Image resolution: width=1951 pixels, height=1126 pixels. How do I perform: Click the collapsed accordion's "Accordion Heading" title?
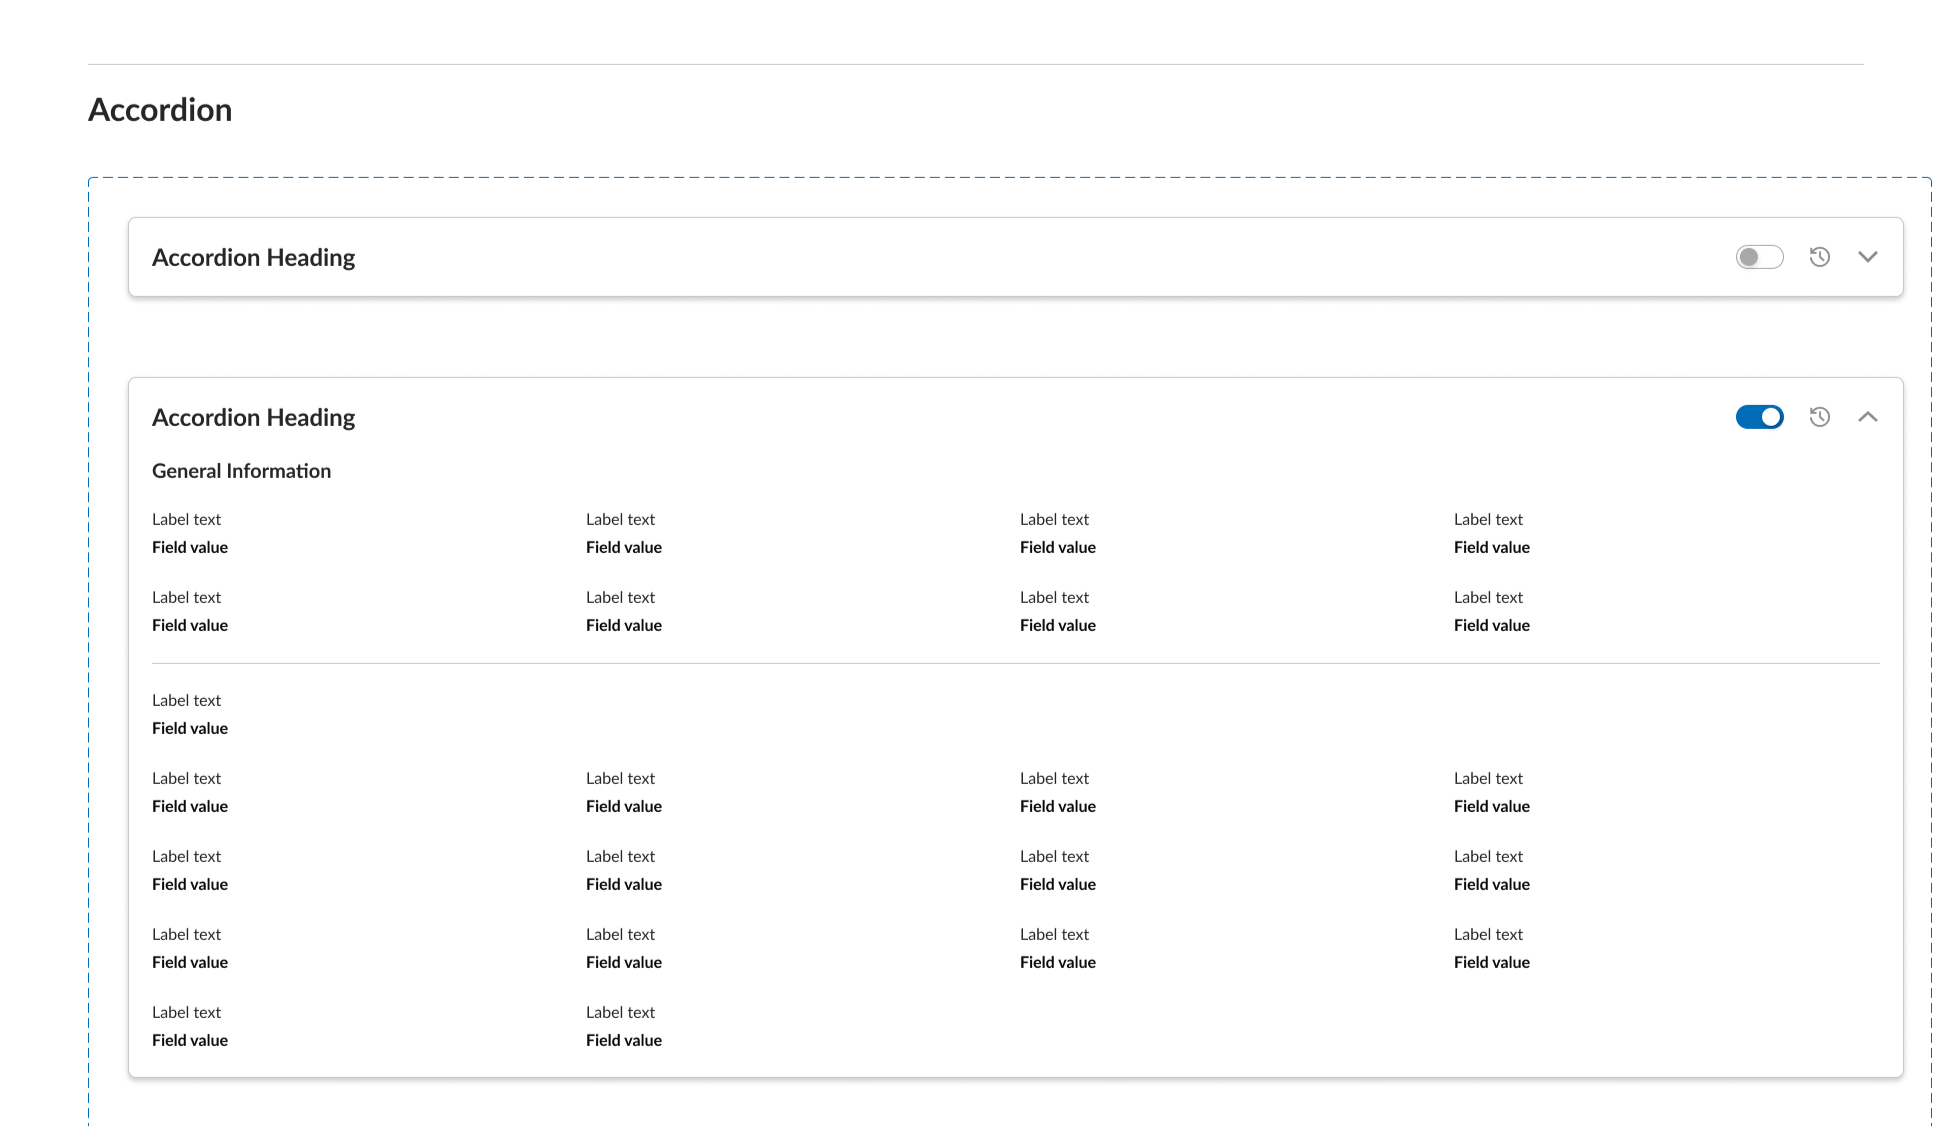coord(253,258)
